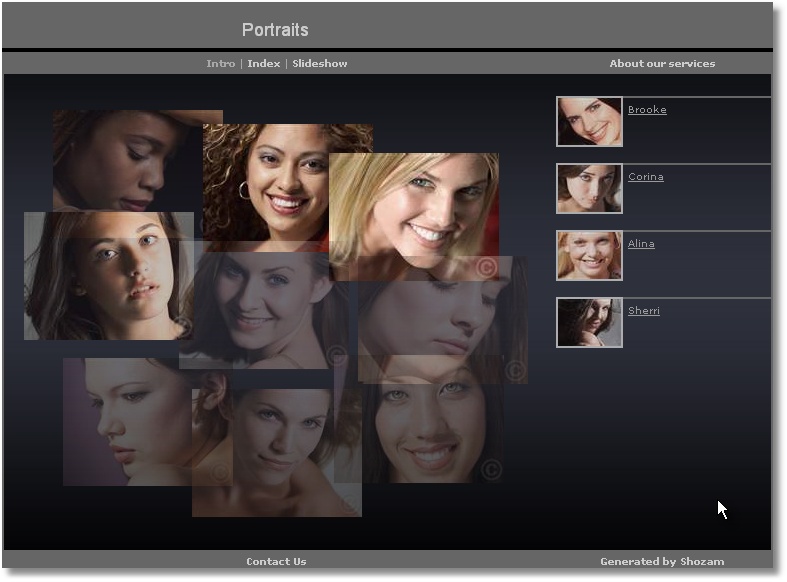Open Sherri's thumbnail portrait
The width and height of the screenshot is (787, 582).
point(589,323)
